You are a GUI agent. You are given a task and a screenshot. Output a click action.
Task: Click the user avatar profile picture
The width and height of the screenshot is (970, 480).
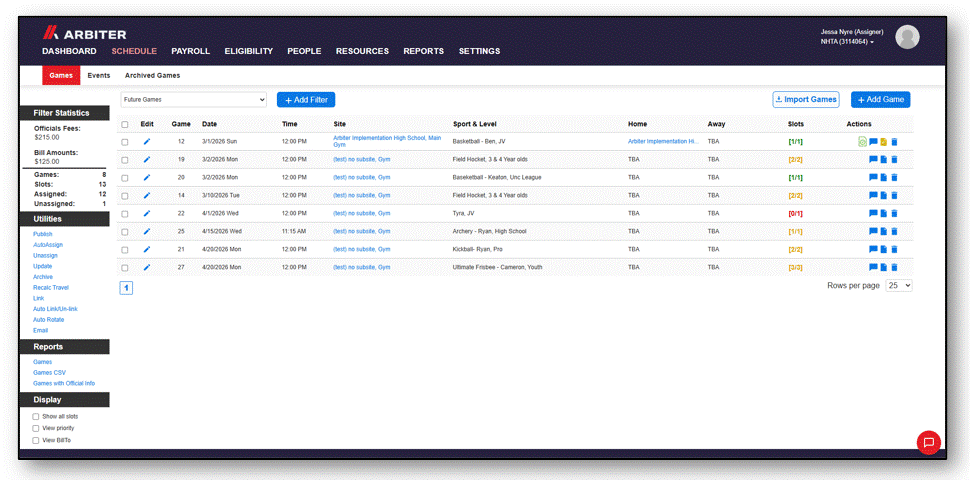point(907,37)
